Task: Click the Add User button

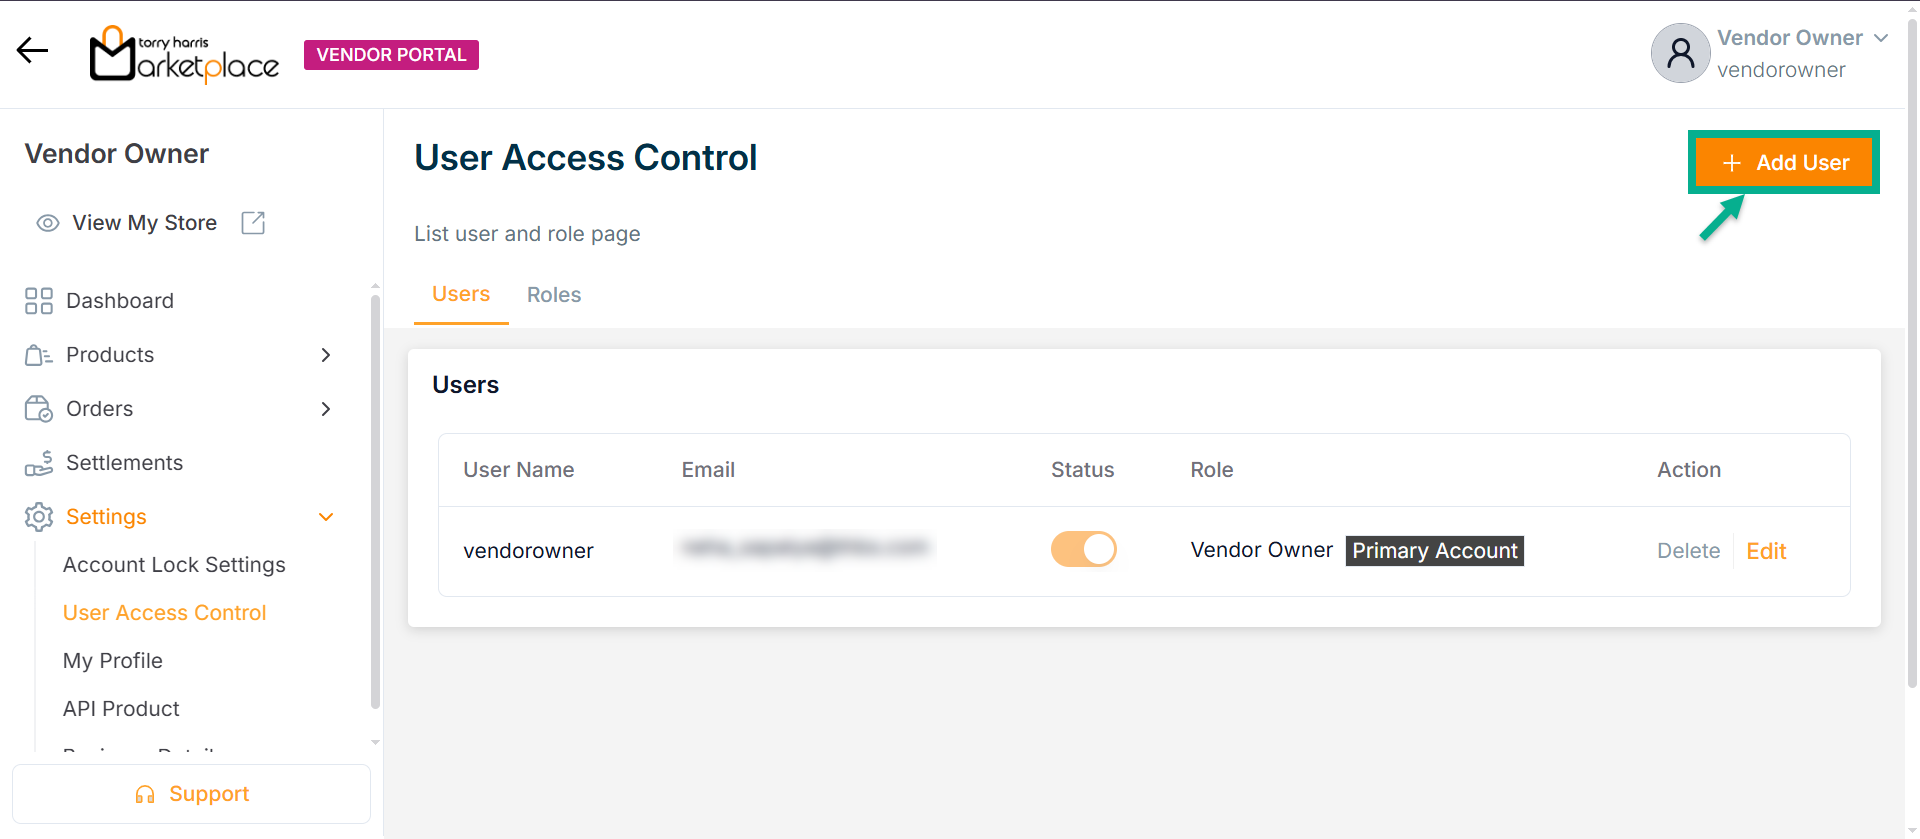Action: [1784, 163]
